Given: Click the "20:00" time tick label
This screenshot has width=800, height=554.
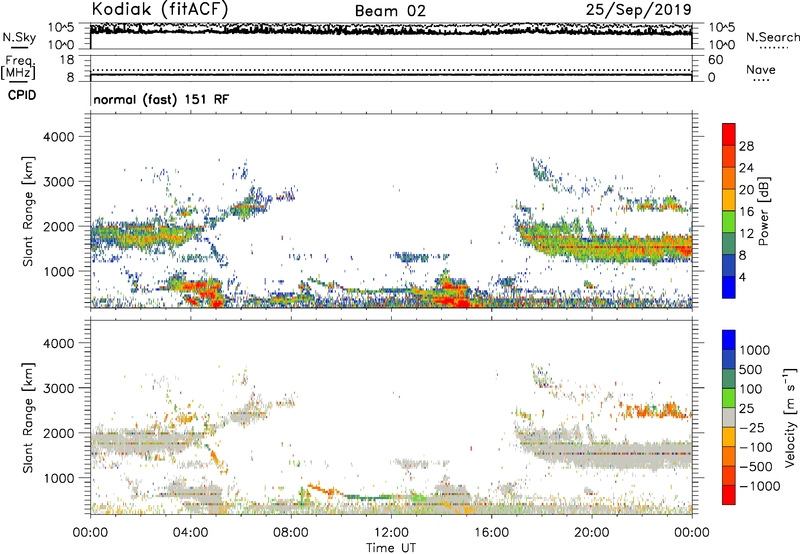Looking at the screenshot, I should click(592, 533).
